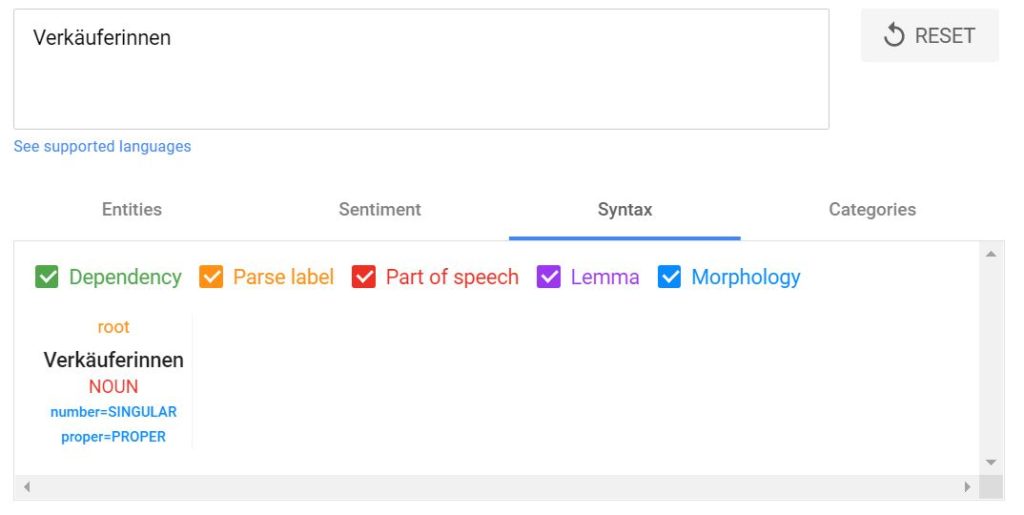Go to the Categories tab
The height and width of the screenshot is (515, 1024).
tap(872, 210)
